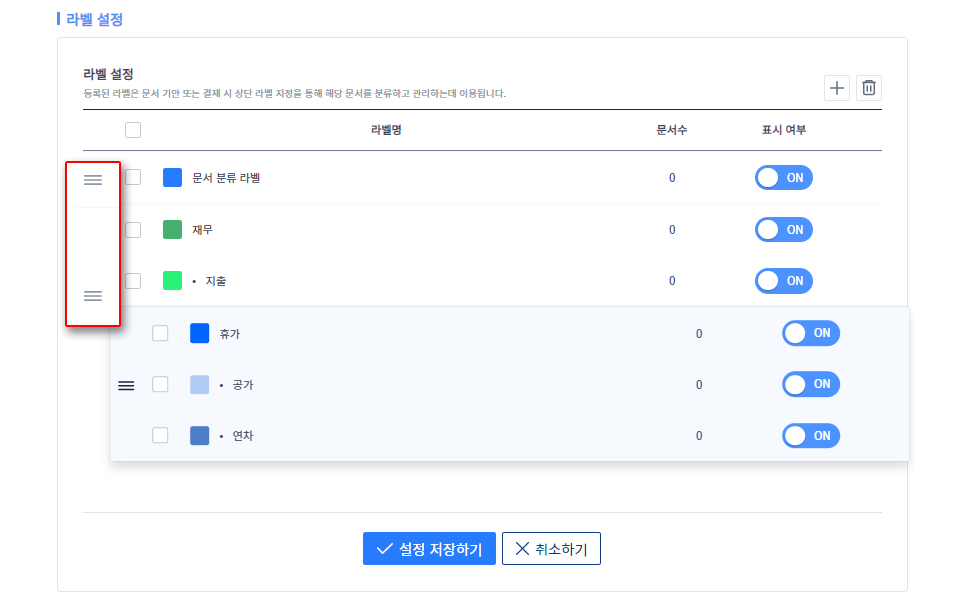Click the 문서수 column header
This screenshot has height=598, width=960.
672,130
